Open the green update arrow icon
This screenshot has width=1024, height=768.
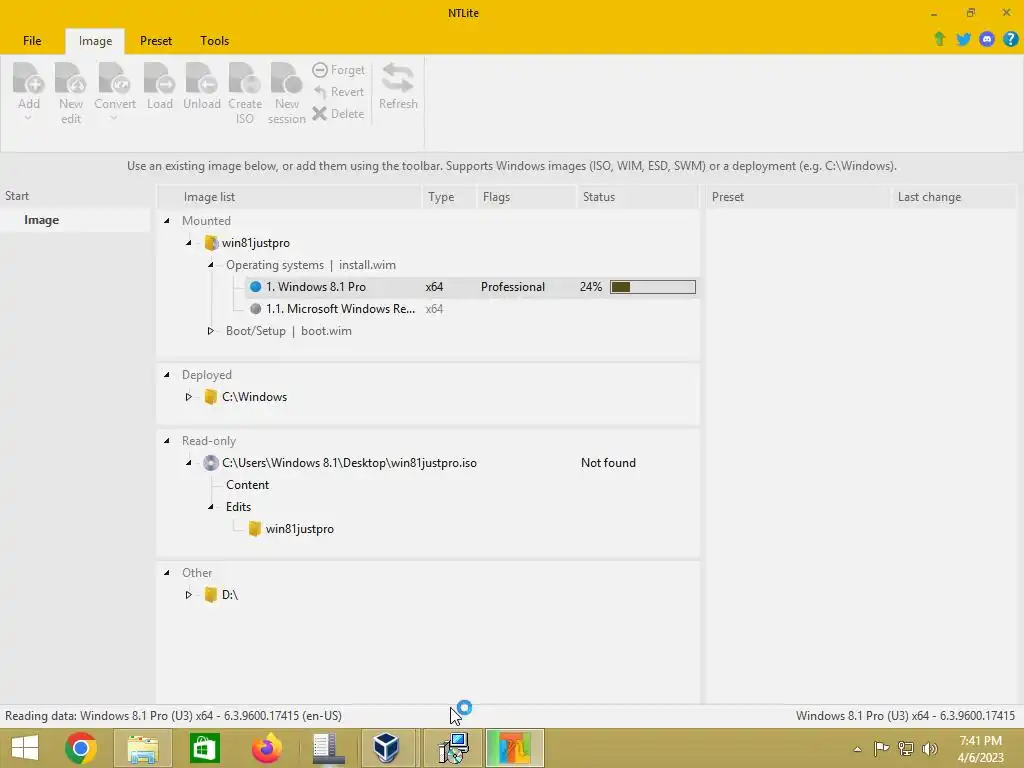click(939, 39)
